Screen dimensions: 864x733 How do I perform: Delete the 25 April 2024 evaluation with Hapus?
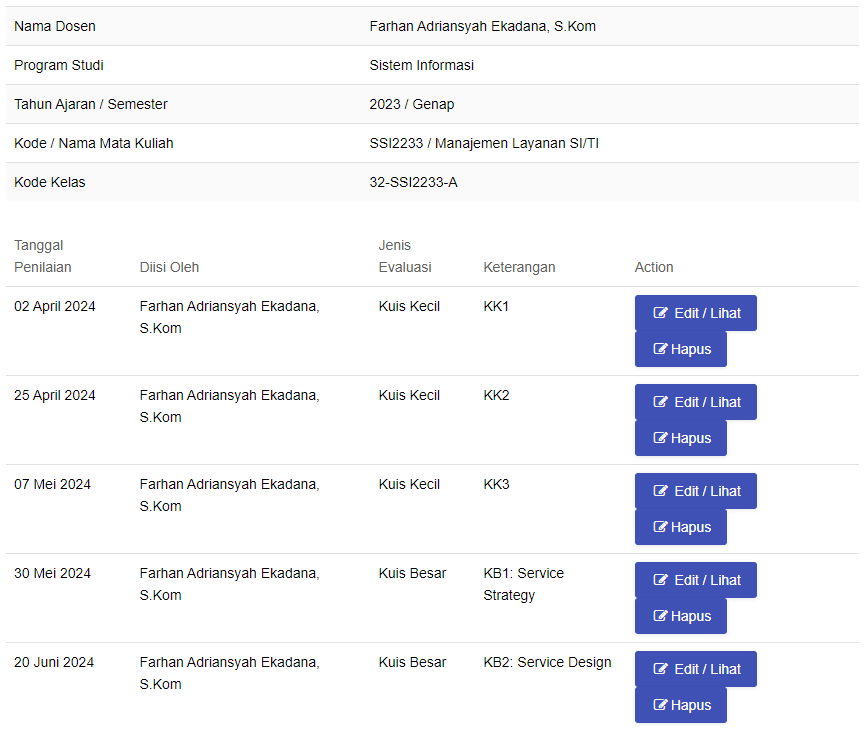[x=681, y=438]
